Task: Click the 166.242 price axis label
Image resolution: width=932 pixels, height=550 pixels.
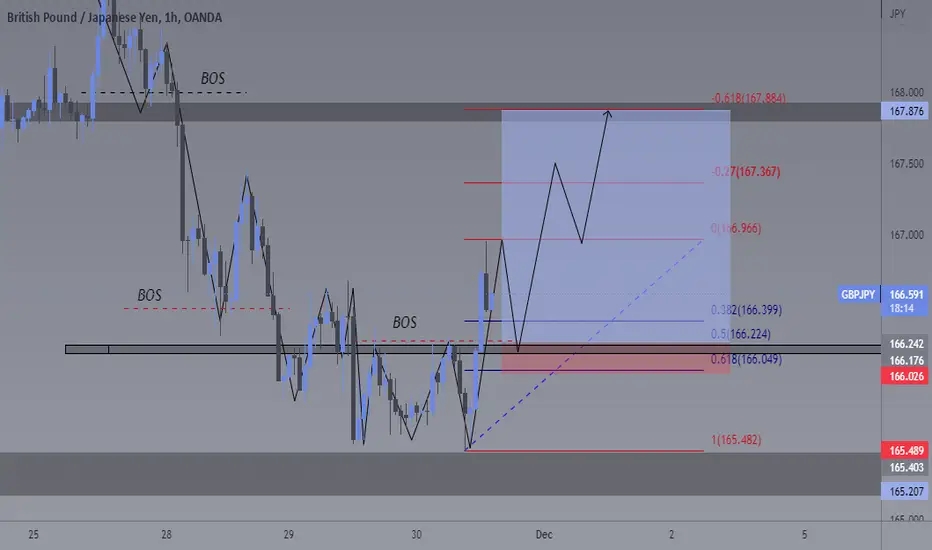Action: [x=906, y=344]
